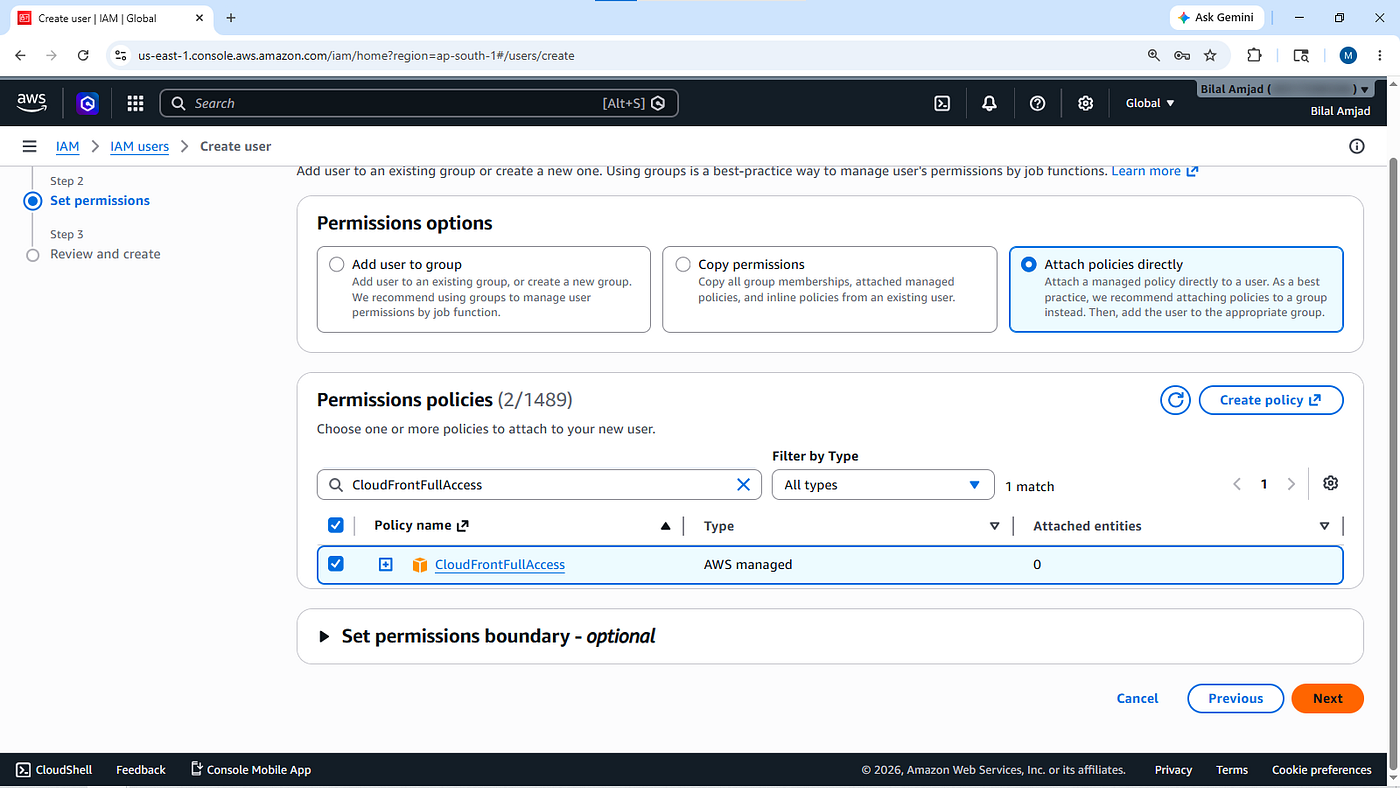Sort by the Type column arrow
Screen dimensions: 1400x788
pos(995,526)
